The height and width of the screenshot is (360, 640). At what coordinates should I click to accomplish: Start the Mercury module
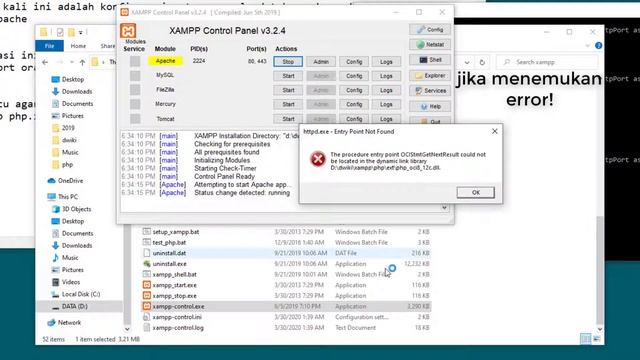pyautogui.click(x=288, y=104)
